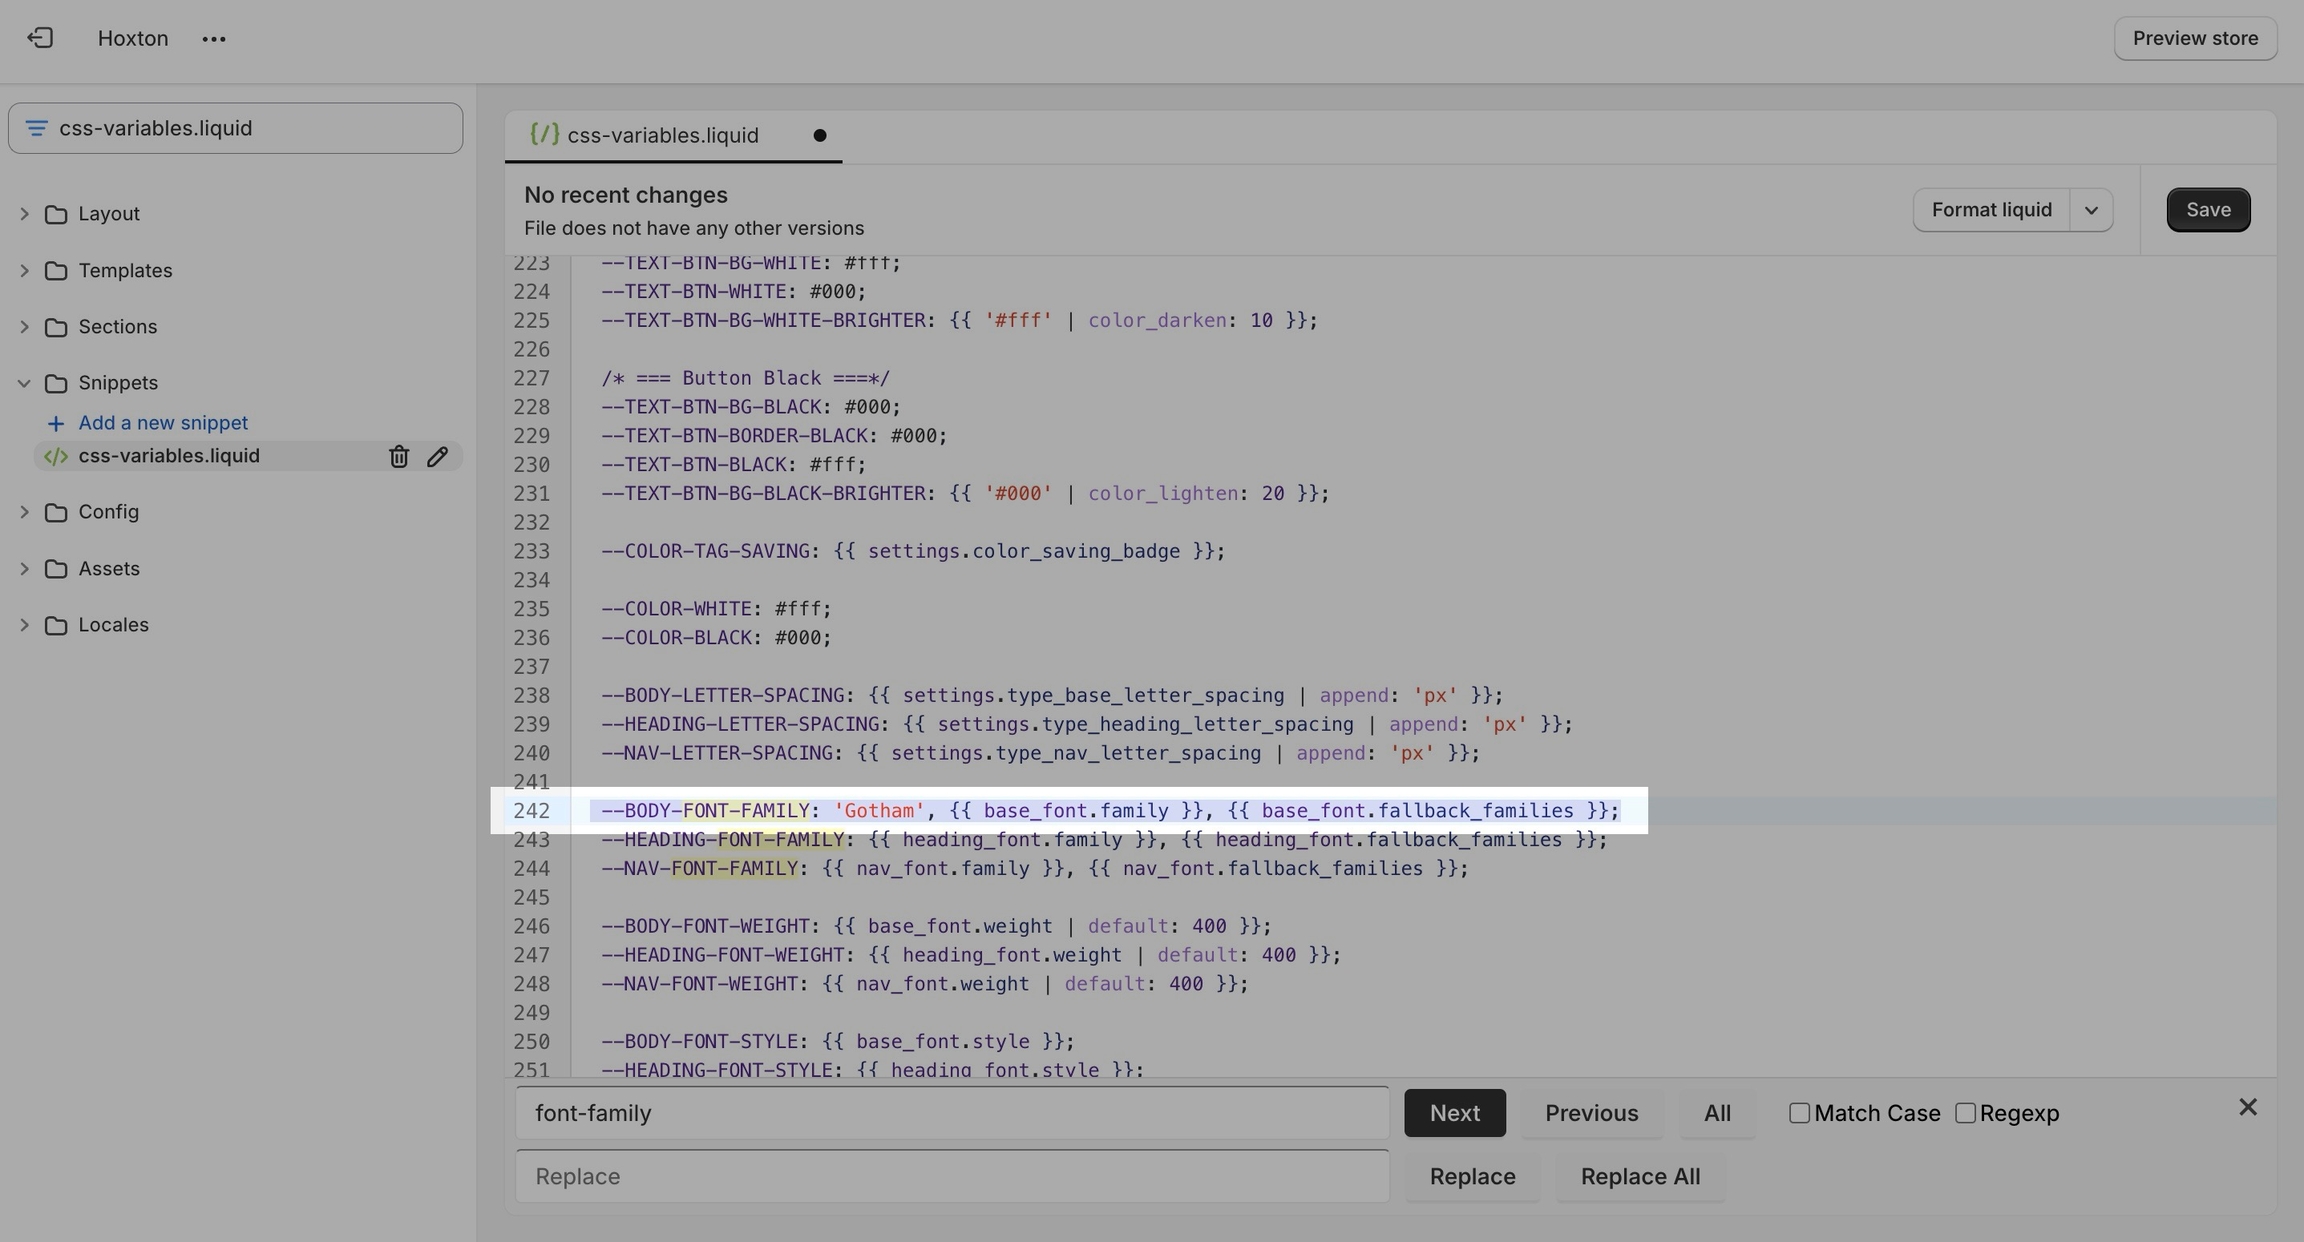
Task: Select the css-variables.liquid editor tab
Action: coord(662,136)
